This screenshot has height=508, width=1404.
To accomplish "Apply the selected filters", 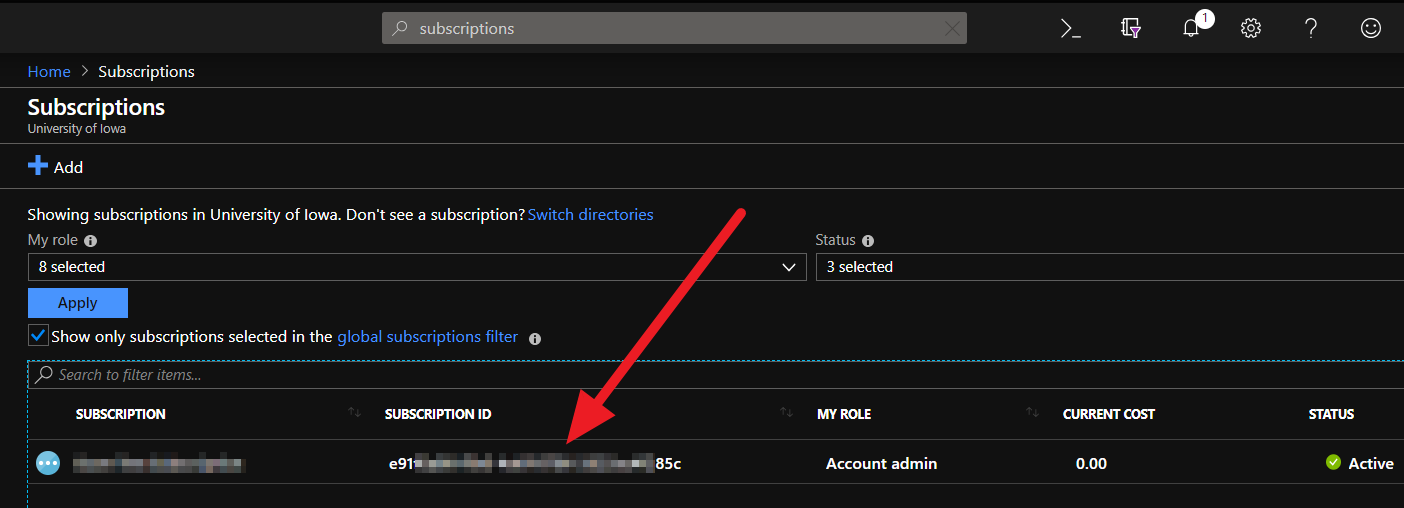I will click(78, 303).
